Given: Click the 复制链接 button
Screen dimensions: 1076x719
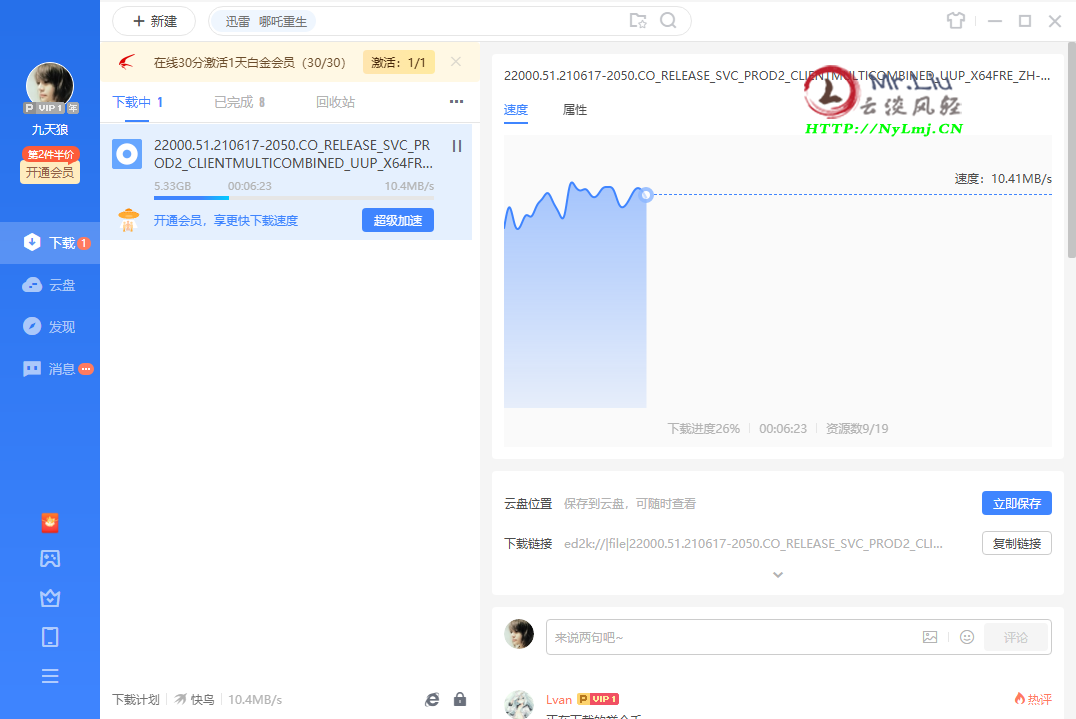Looking at the screenshot, I should [1017, 543].
